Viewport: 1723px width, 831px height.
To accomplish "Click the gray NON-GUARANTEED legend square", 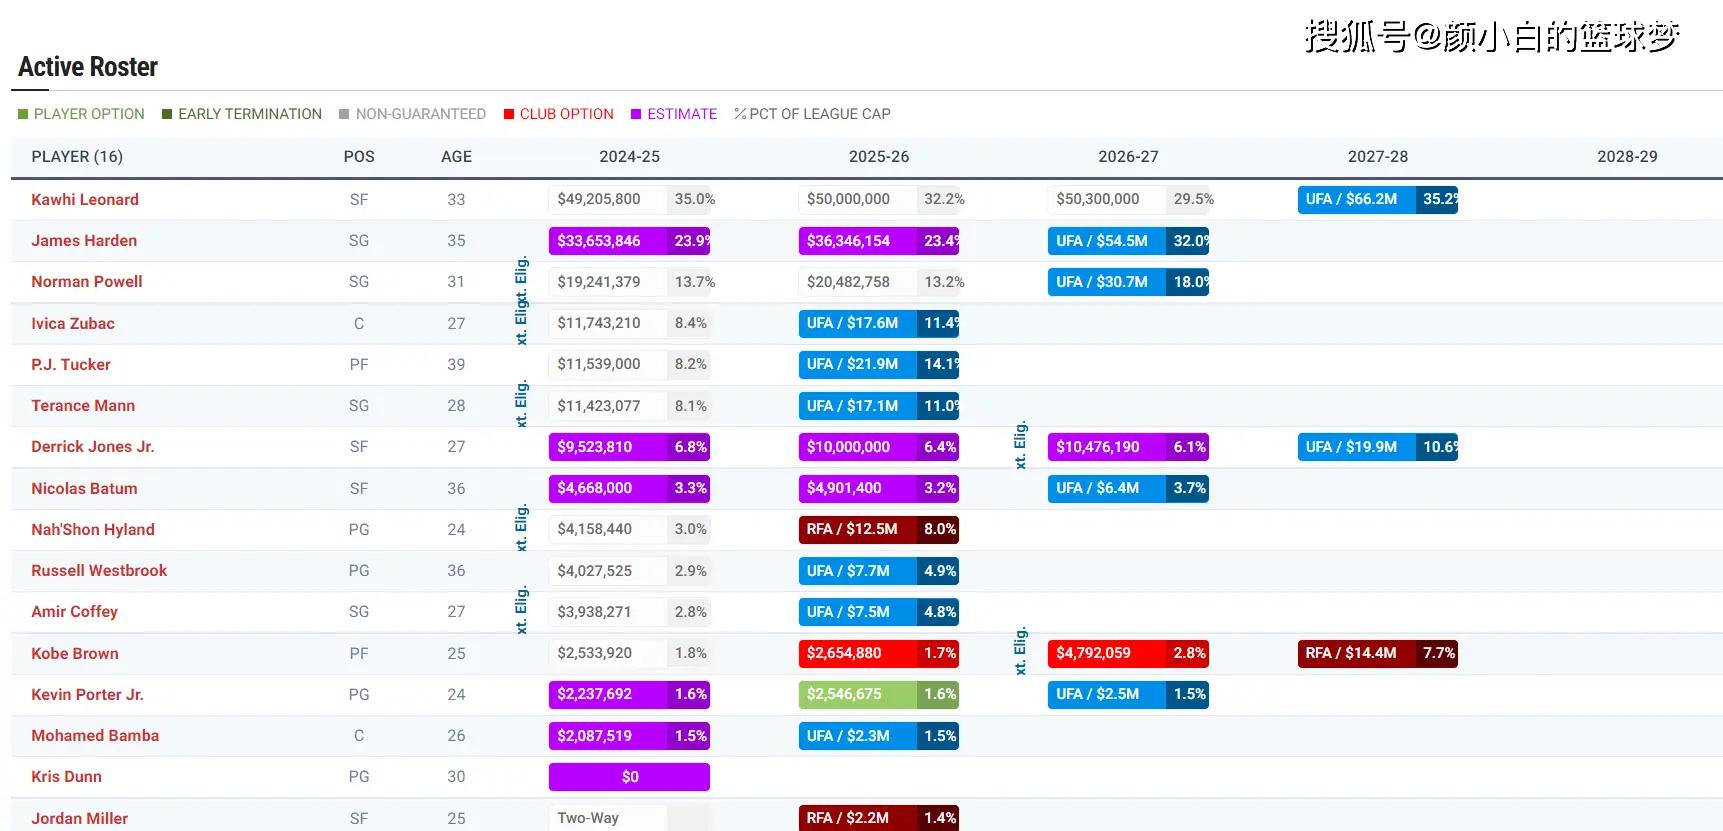I will (344, 114).
